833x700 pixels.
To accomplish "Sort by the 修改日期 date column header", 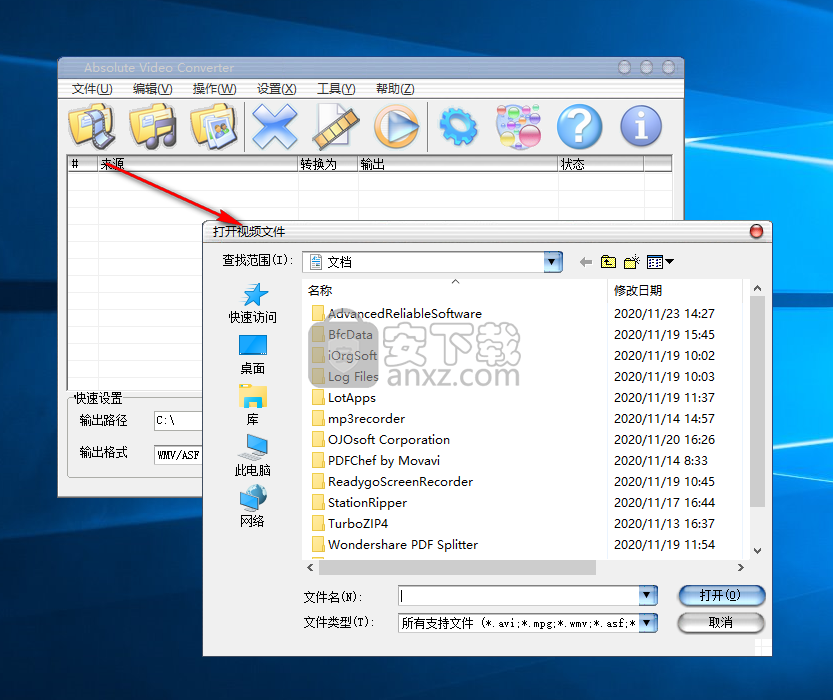I will 675,291.
